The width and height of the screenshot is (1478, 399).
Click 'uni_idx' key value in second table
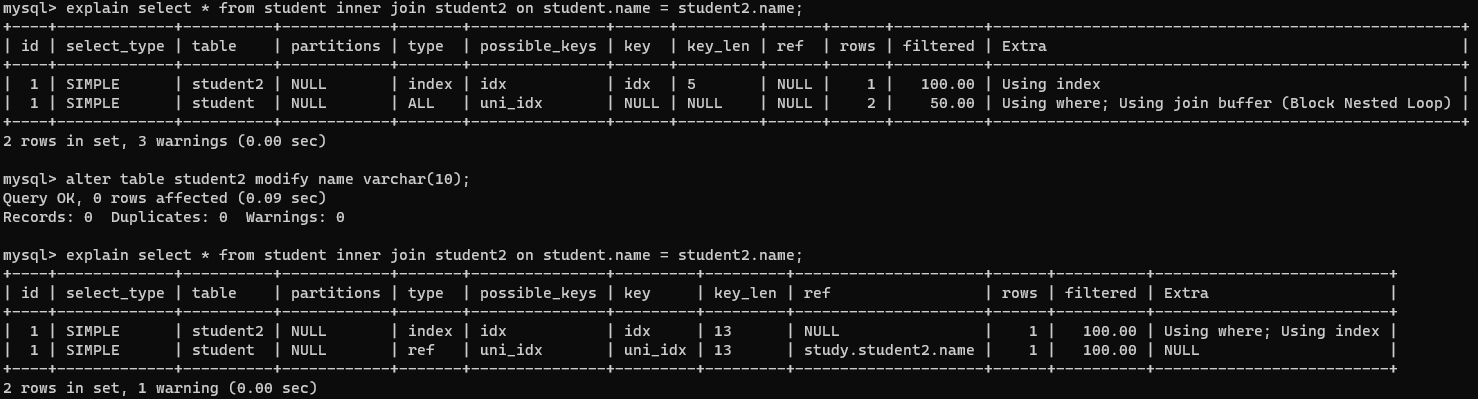(x=654, y=351)
